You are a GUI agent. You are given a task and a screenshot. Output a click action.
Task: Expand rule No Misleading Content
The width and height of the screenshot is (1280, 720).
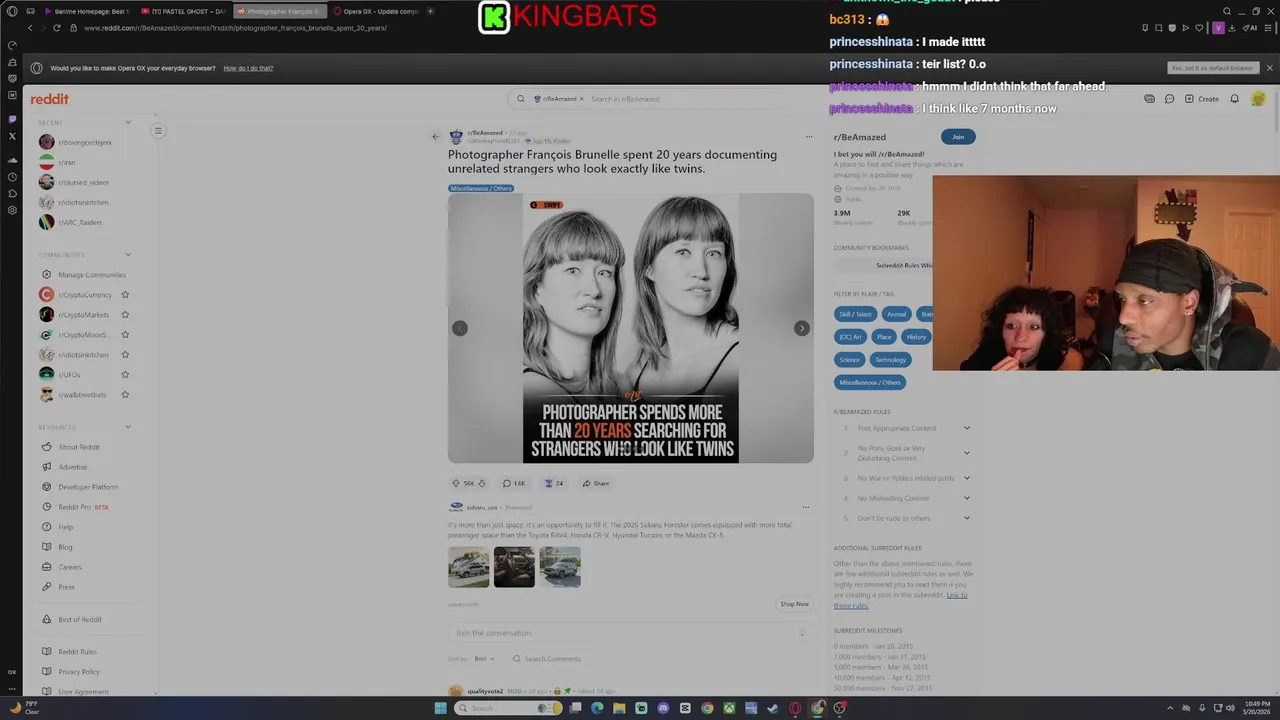[x=966, y=498]
